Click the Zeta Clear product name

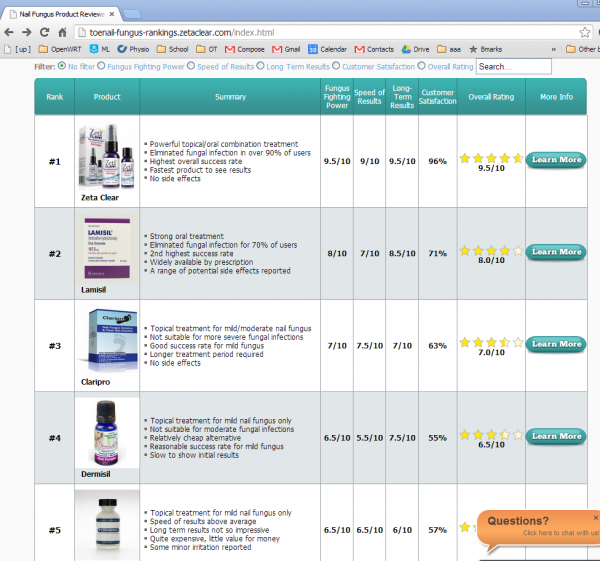tap(100, 197)
